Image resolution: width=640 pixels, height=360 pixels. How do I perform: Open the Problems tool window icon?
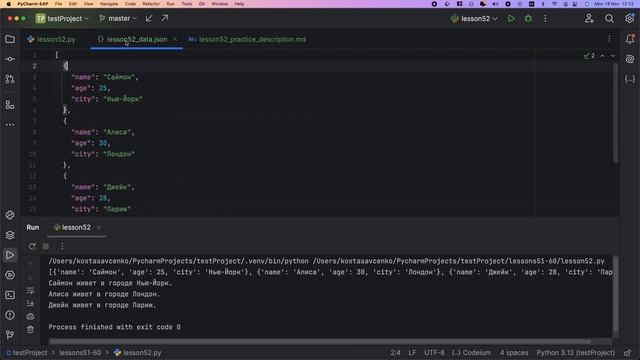click(x=10, y=315)
